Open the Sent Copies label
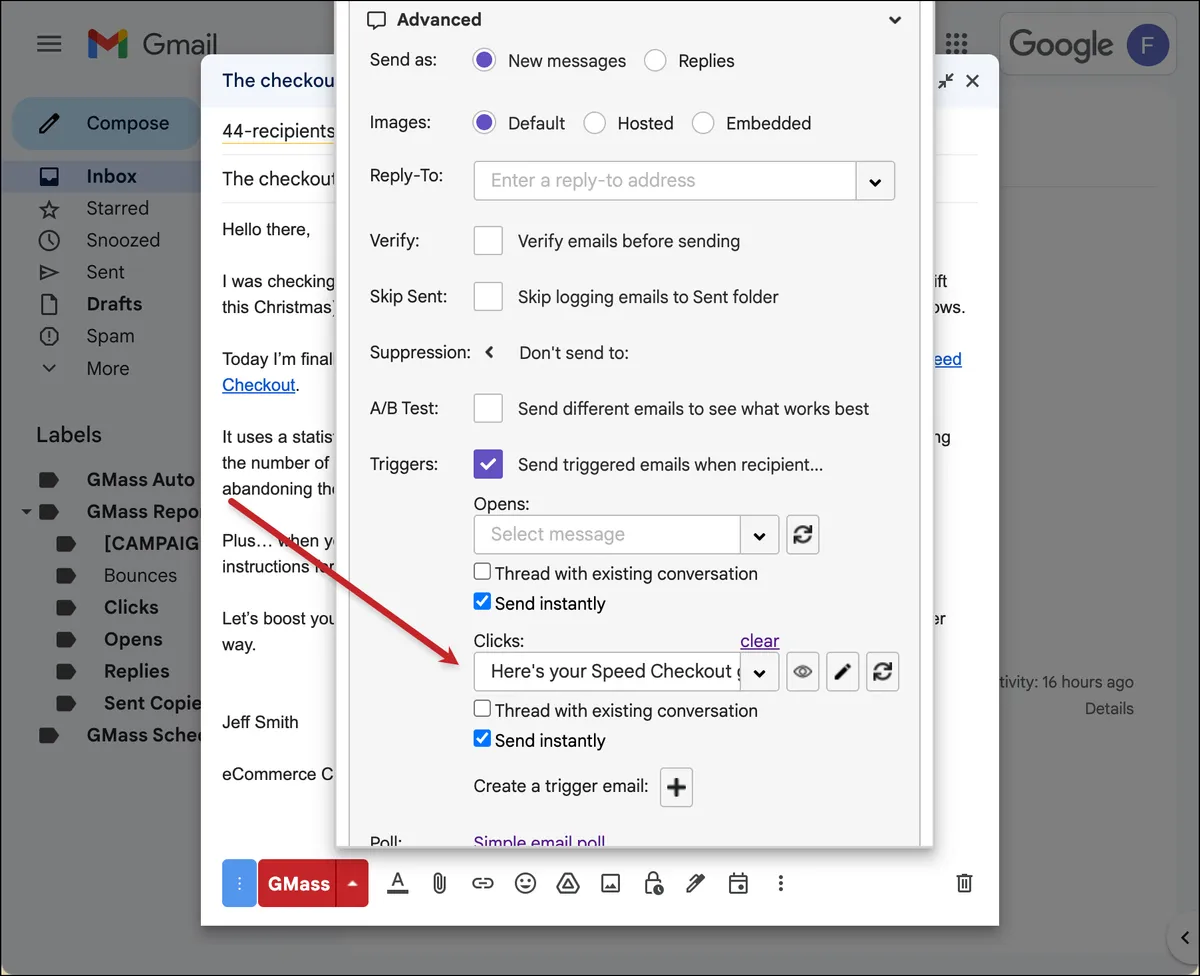Screen dimensions: 1200x976 (152, 703)
